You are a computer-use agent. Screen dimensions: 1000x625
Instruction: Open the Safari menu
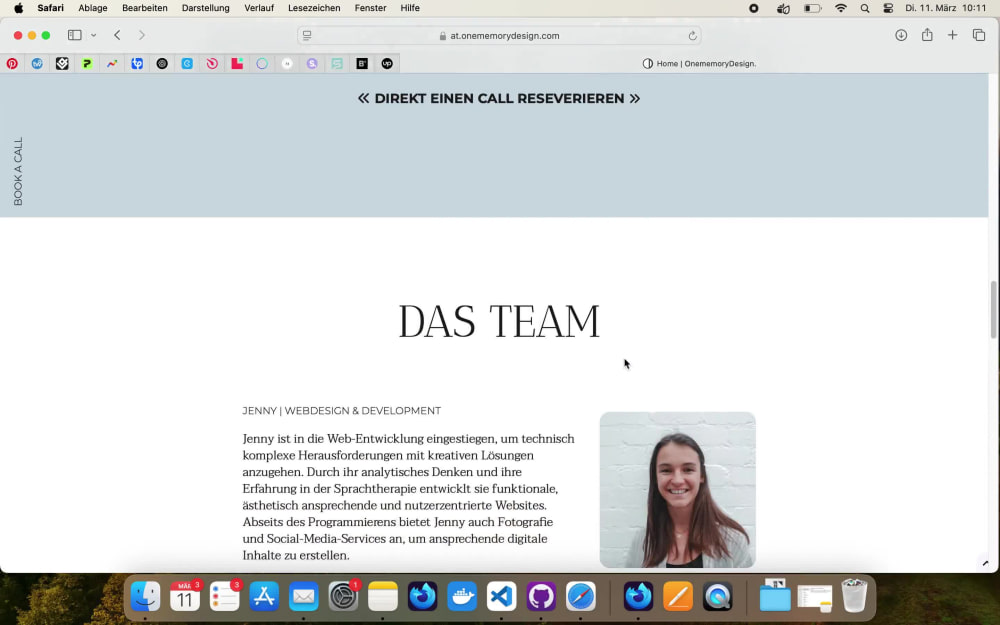click(50, 8)
